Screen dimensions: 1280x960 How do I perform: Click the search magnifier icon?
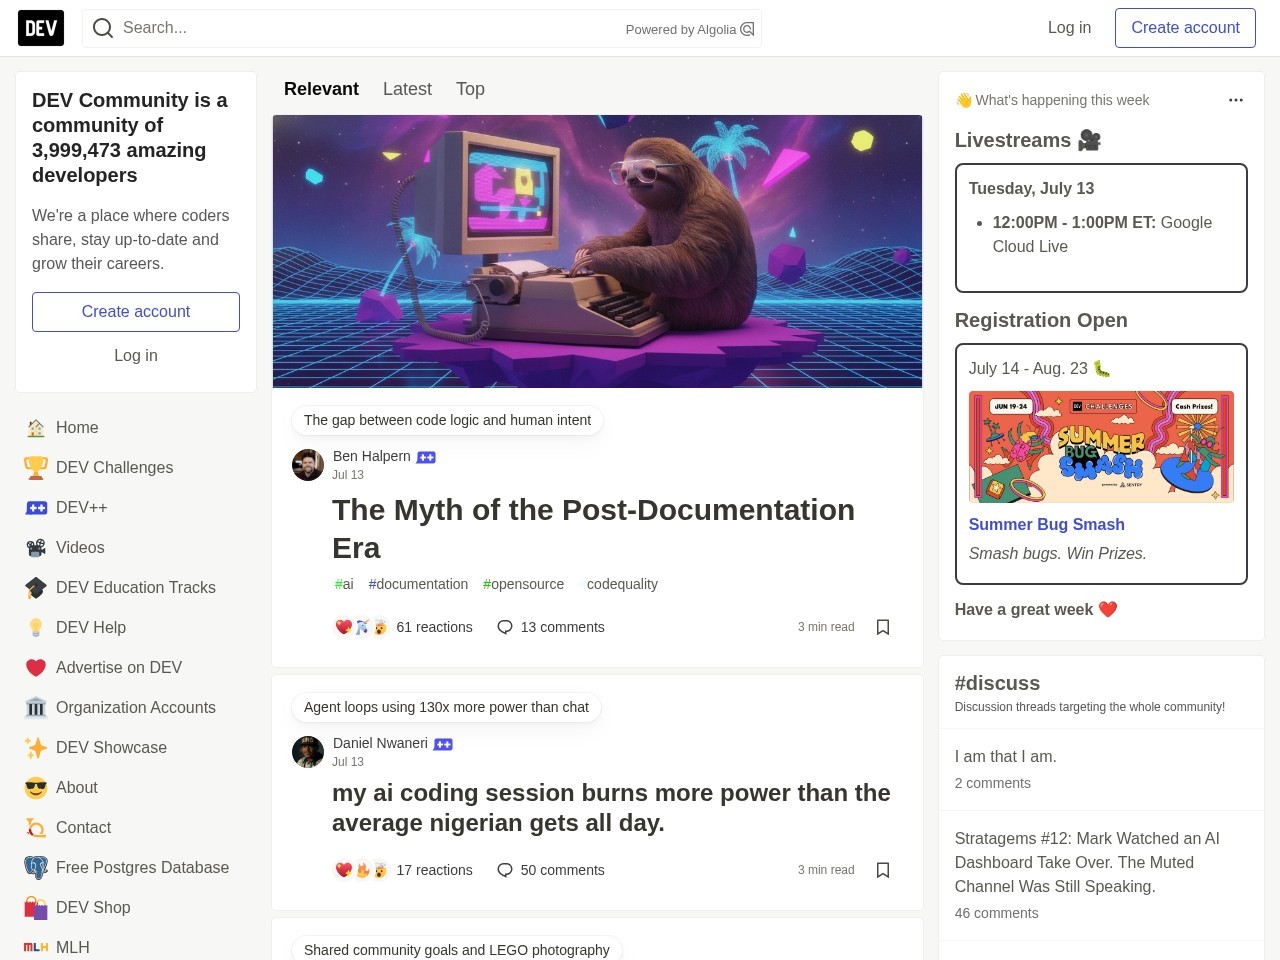point(102,28)
